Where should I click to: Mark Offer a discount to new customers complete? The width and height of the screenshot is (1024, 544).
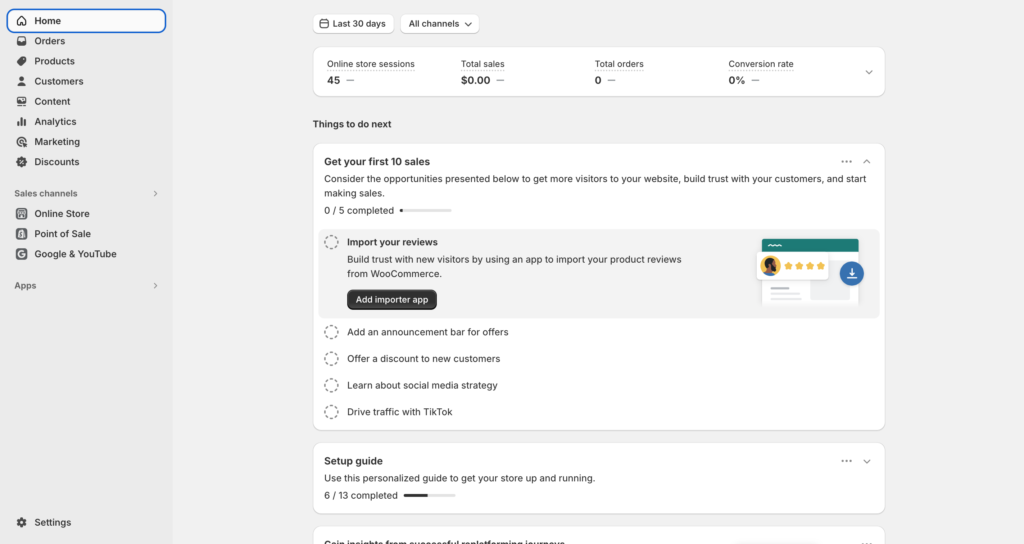point(332,359)
